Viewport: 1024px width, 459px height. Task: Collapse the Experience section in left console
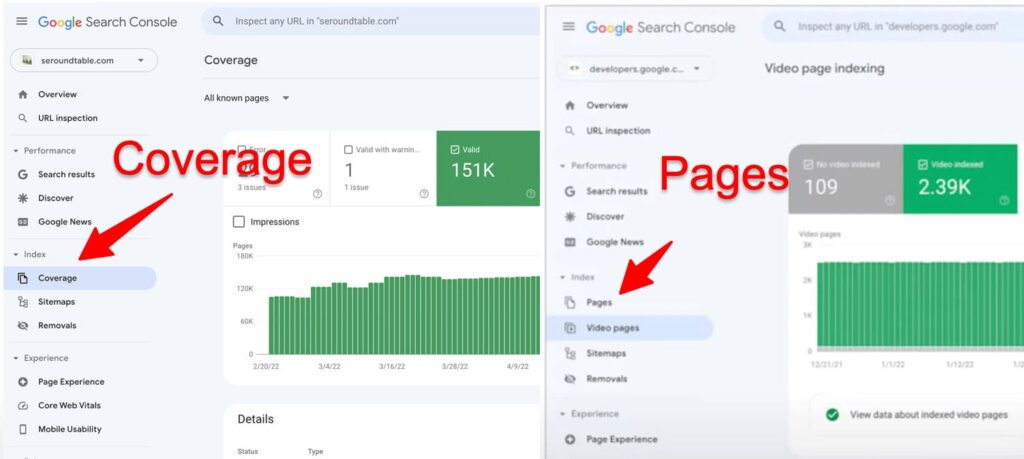coord(16,358)
